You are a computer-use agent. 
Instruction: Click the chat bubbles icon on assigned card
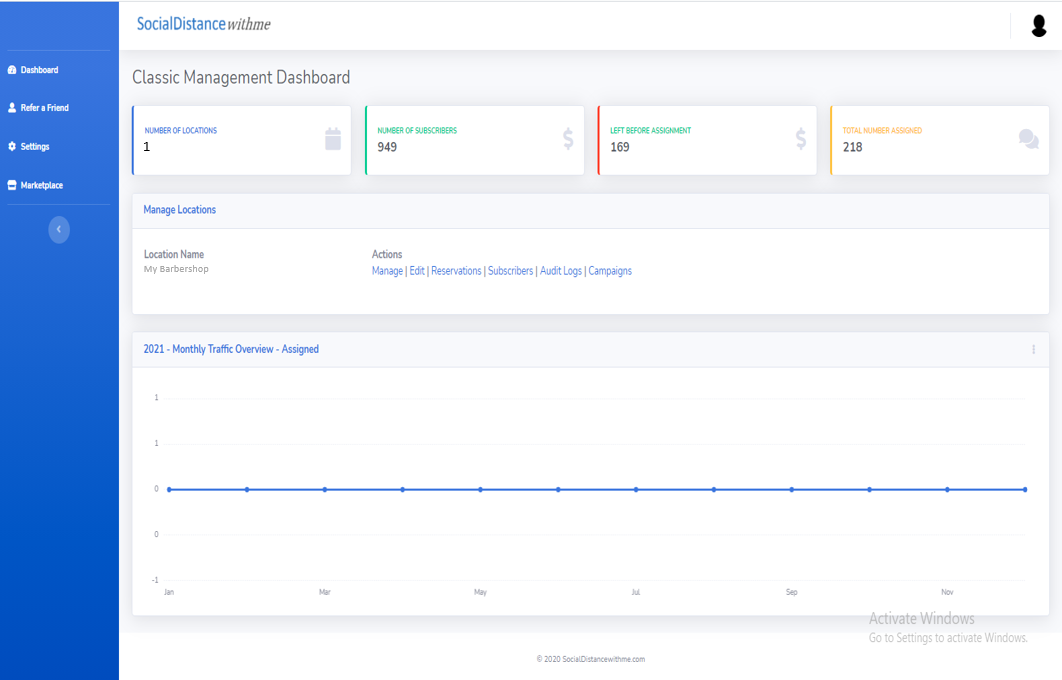pos(1028,139)
